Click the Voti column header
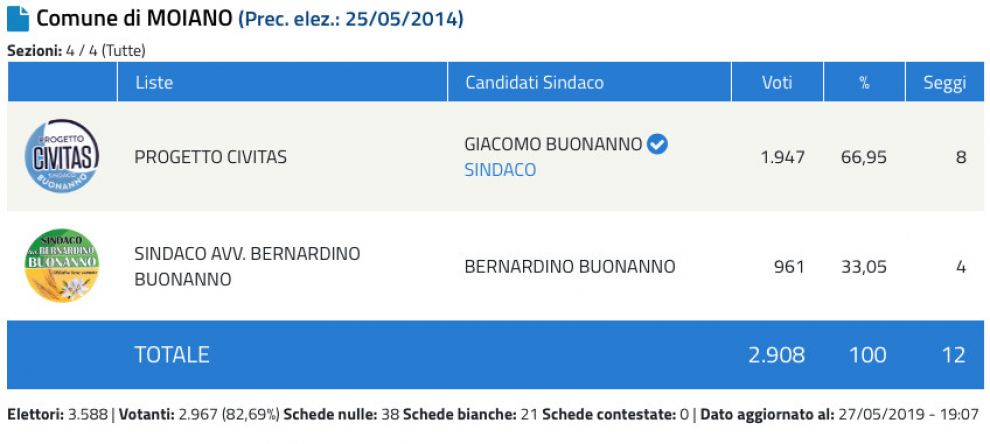Viewport: 990px width, 444px height. coord(777,83)
